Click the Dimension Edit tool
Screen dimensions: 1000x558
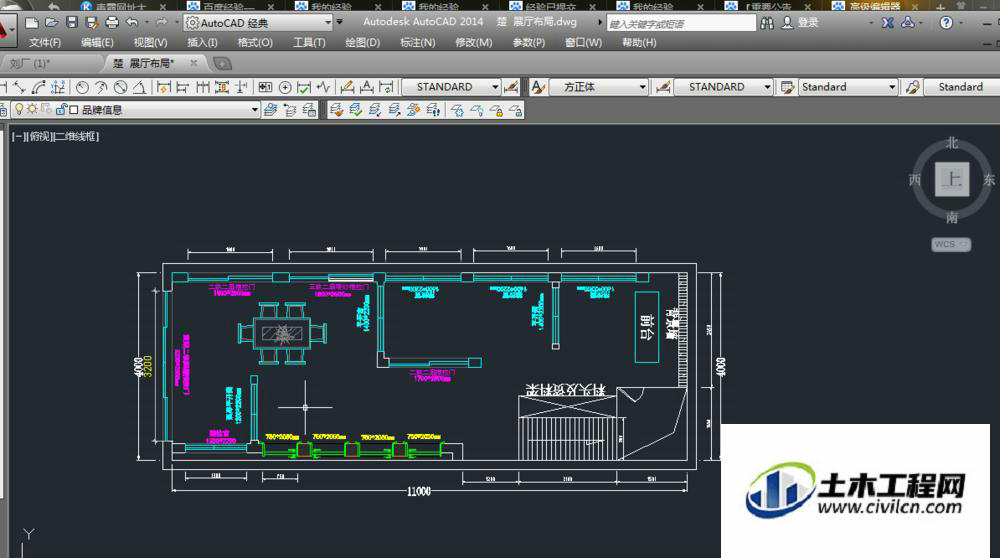click(347, 87)
